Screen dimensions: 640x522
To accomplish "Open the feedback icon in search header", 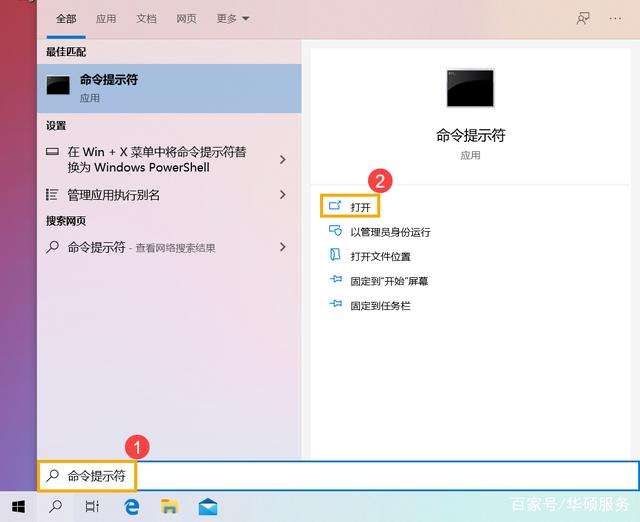I will click(x=583, y=18).
